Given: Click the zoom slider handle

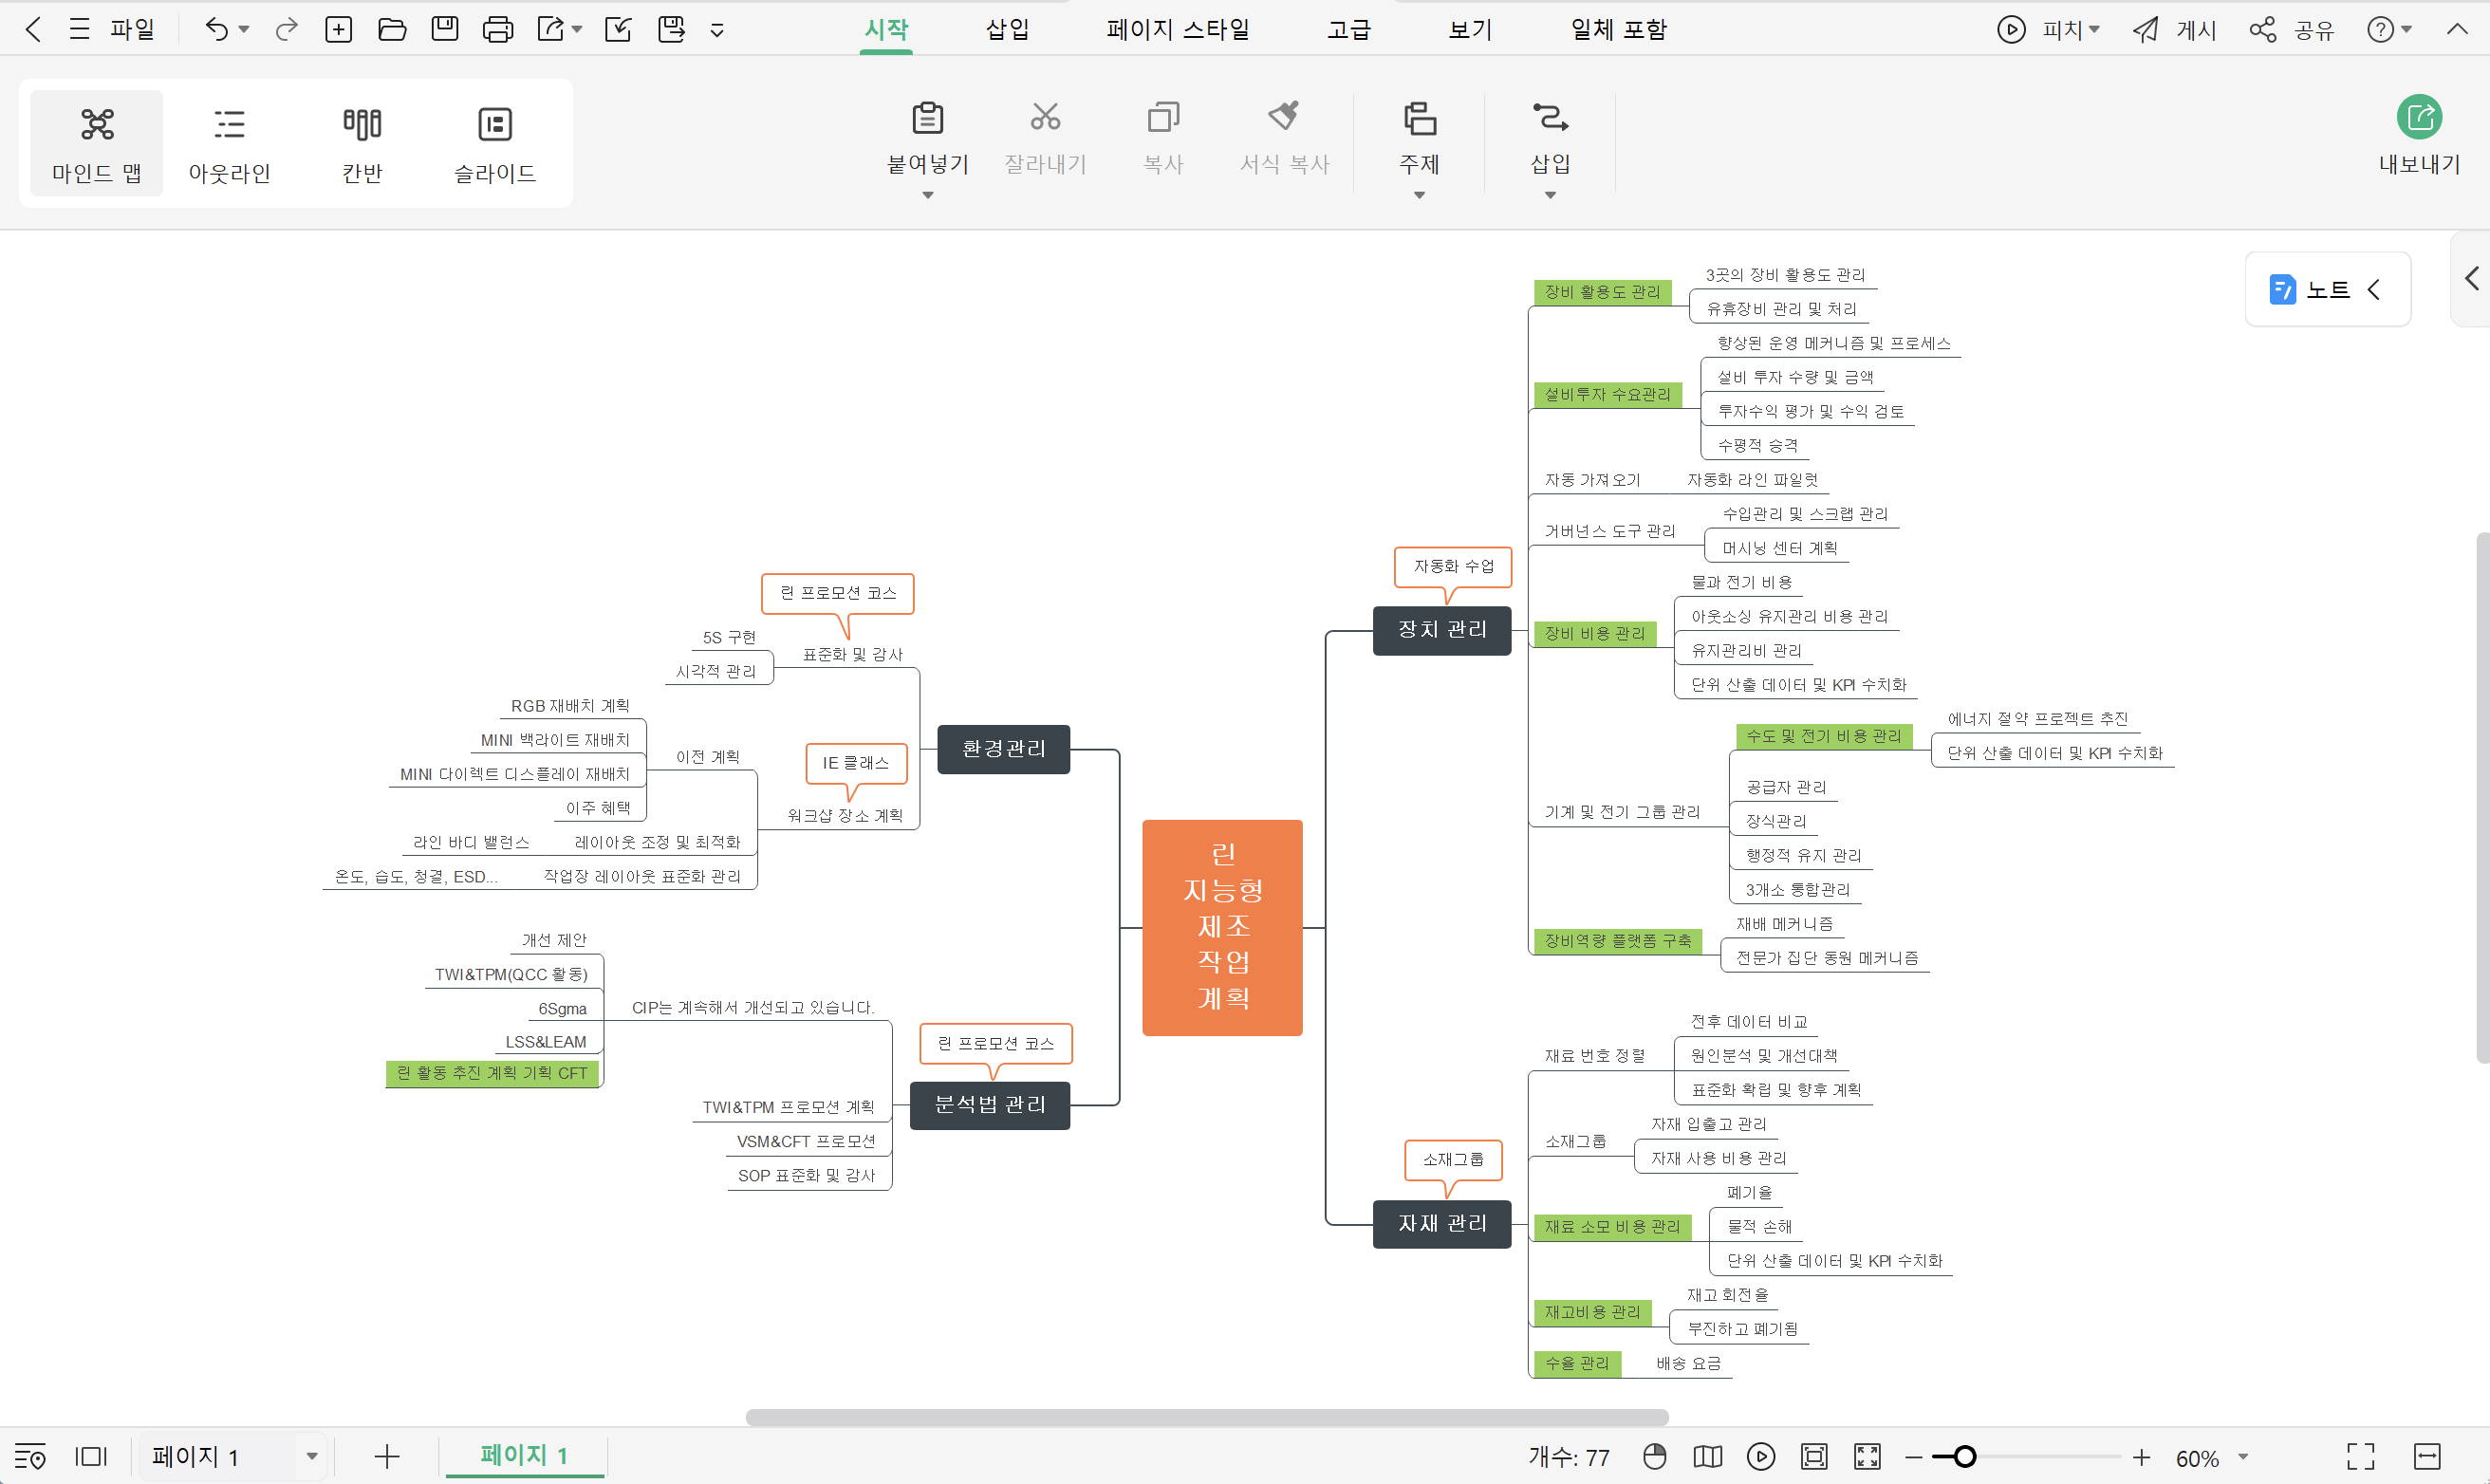Looking at the screenshot, I should (x=1964, y=1456).
